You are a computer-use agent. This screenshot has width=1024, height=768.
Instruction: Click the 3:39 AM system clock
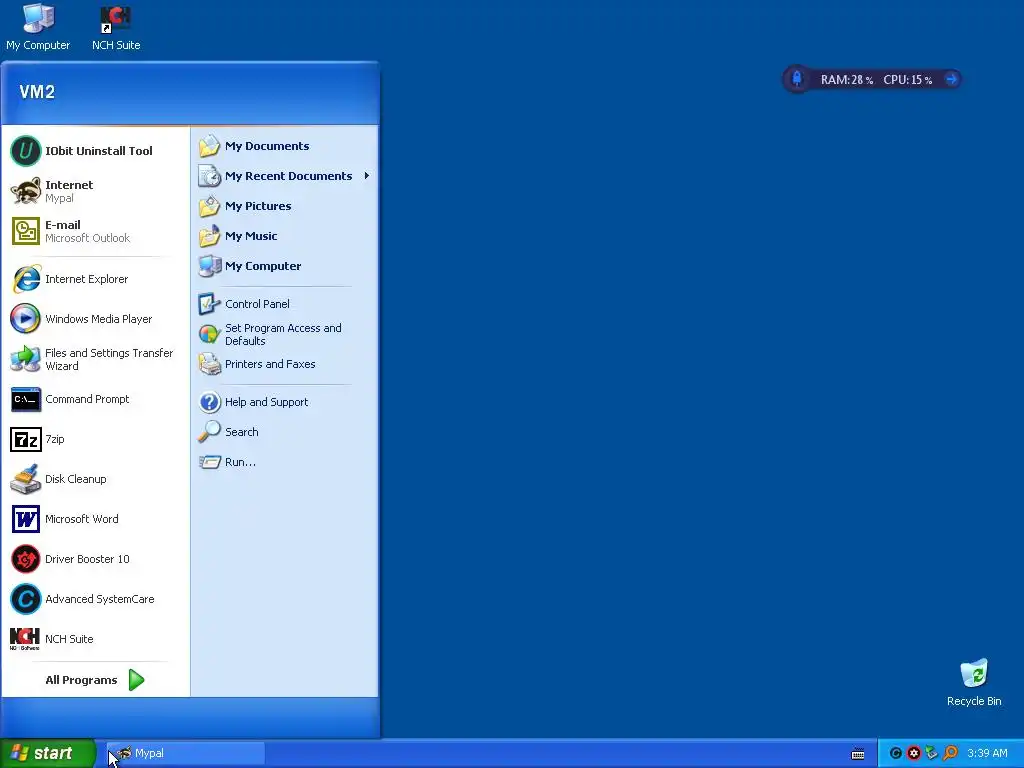(x=987, y=754)
